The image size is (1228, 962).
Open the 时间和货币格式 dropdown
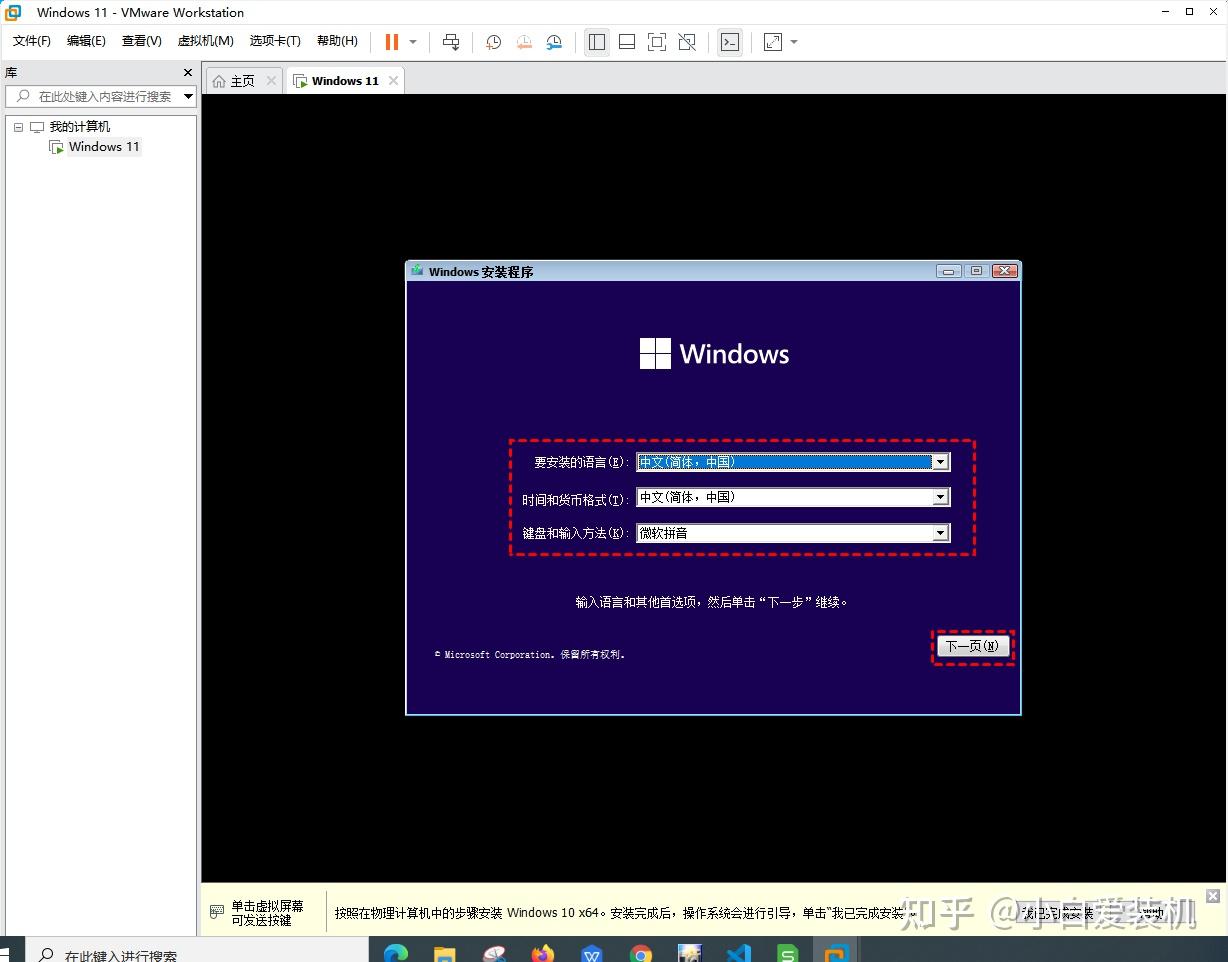point(939,497)
